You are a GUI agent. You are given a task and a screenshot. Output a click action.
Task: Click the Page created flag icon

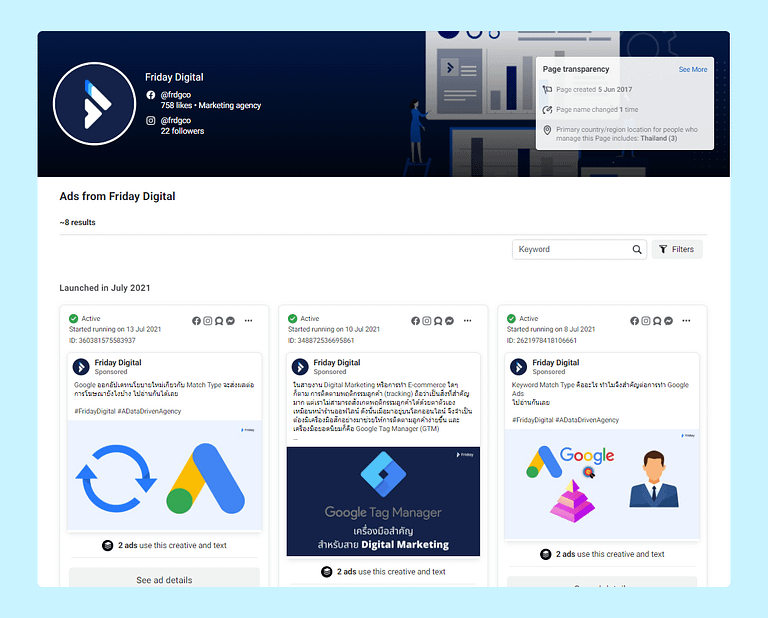pos(547,90)
